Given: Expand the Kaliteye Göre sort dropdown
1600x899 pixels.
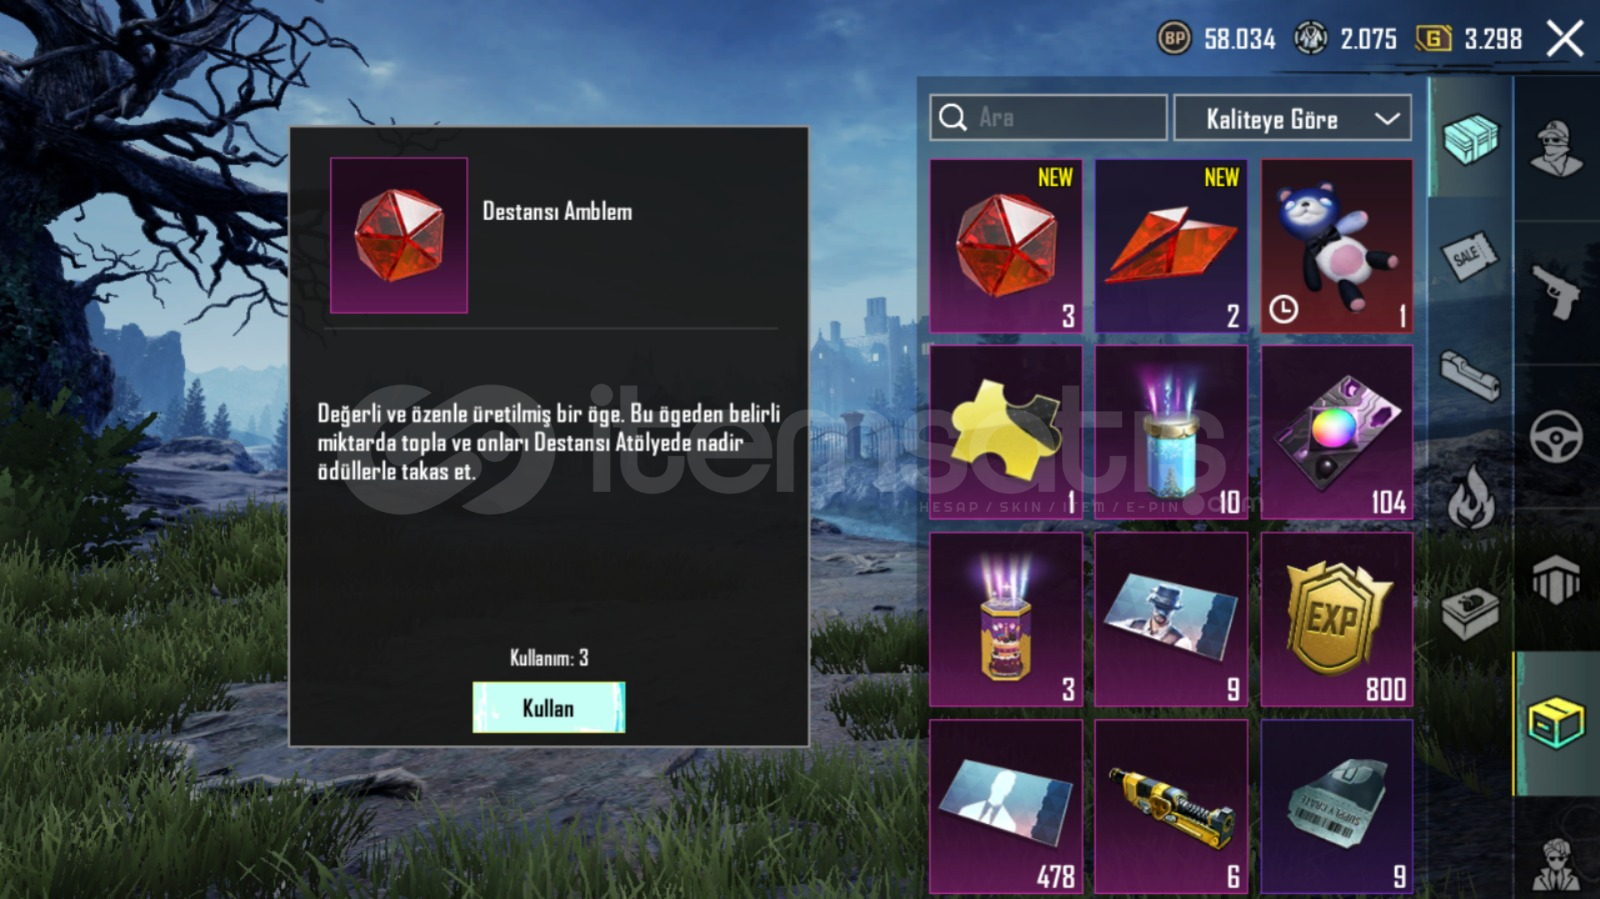Looking at the screenshot, I should [x=1292, y=118].
